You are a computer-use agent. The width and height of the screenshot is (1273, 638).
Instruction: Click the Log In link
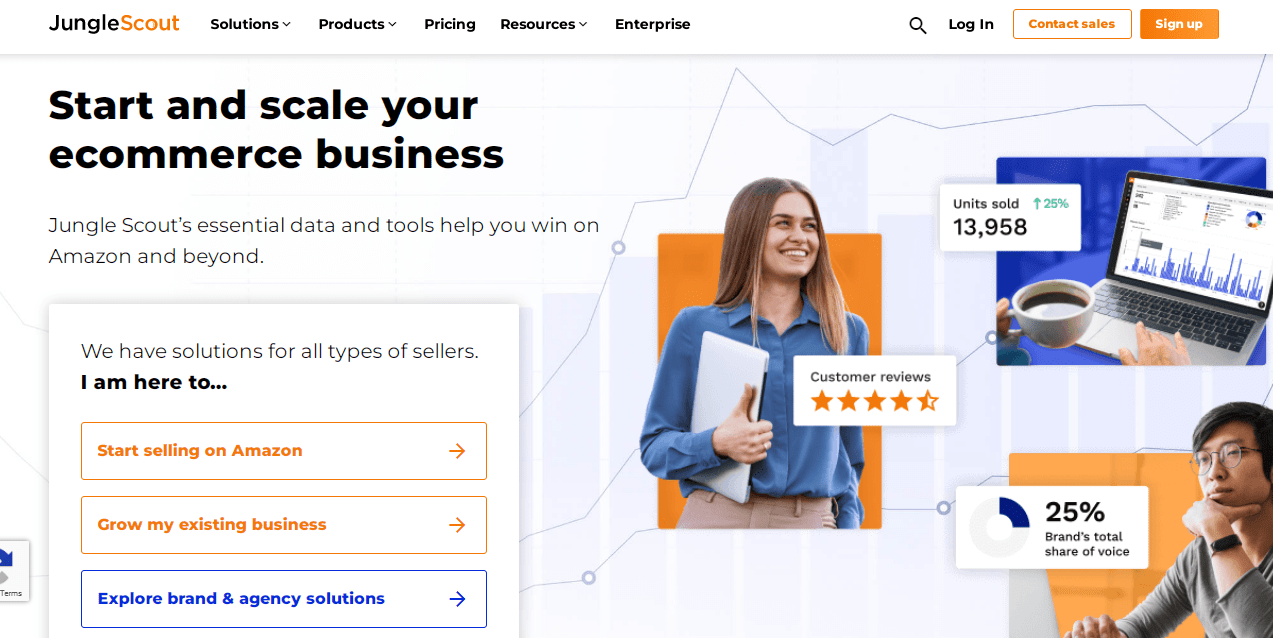(971, 24)
